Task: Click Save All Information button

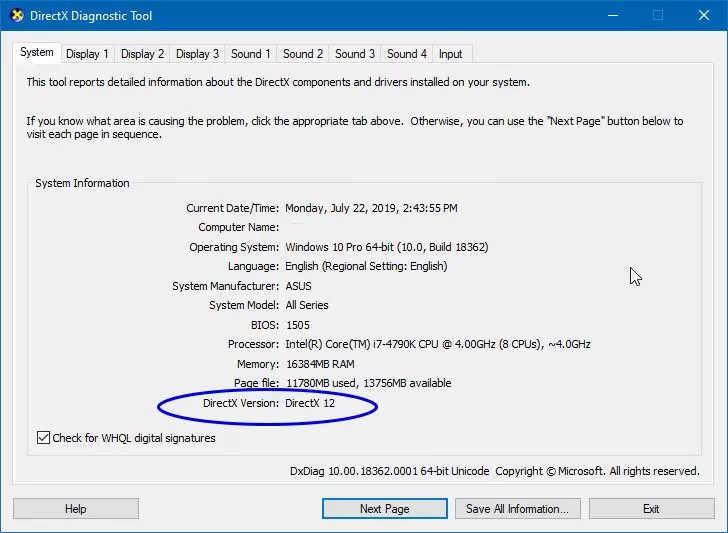Action: coord(517,509)
